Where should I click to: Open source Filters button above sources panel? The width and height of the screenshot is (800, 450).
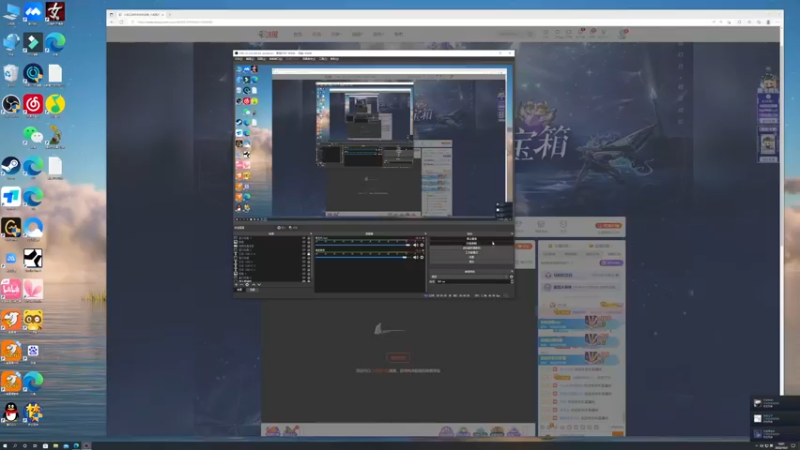click(x=293, y=228)
